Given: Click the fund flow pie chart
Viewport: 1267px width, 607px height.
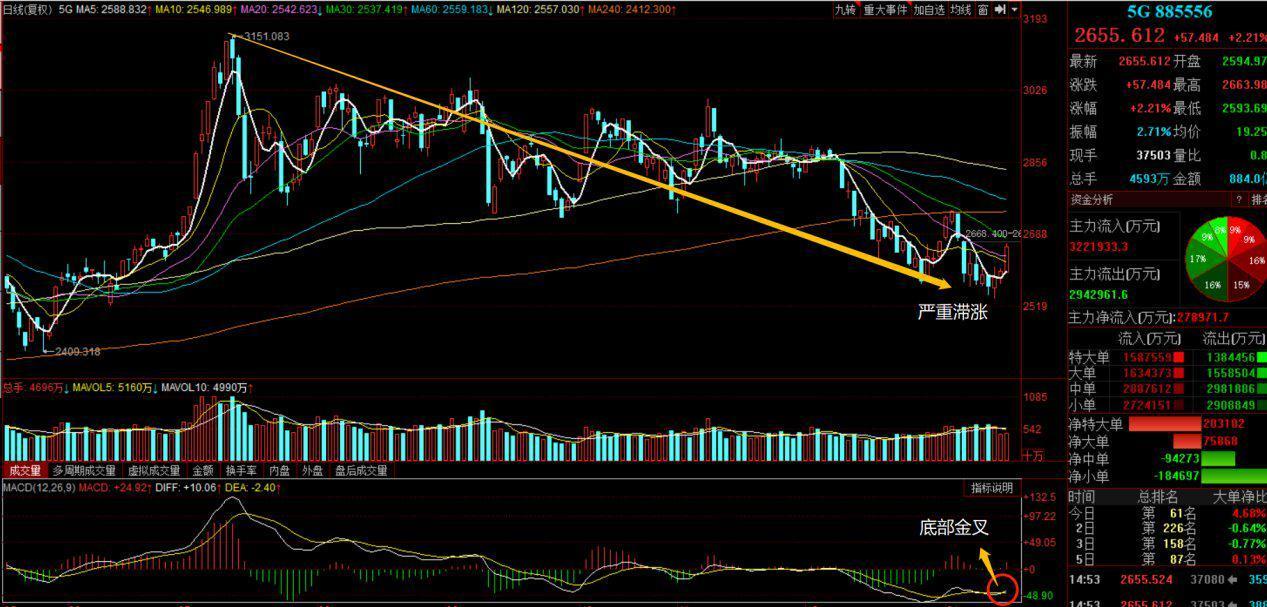Looking at the screenshot, I should click(1227, 259).
